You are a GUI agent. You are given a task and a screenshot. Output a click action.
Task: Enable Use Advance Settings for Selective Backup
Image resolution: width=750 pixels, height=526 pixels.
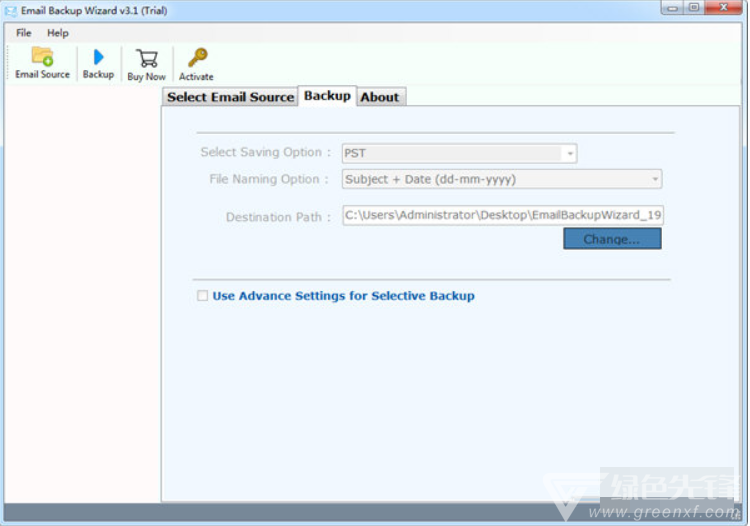coord(202,296)
